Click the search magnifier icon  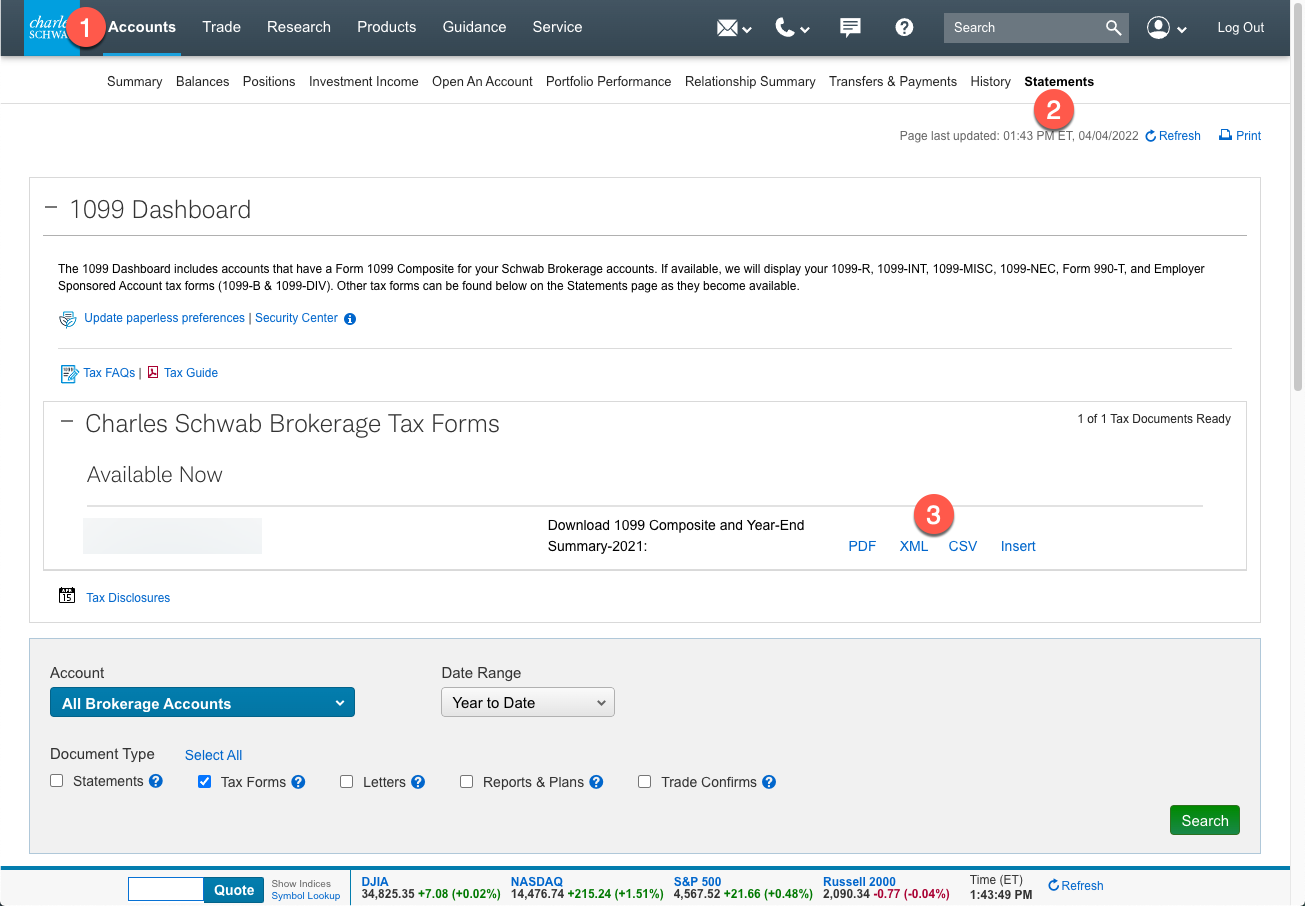point(1114,28)
